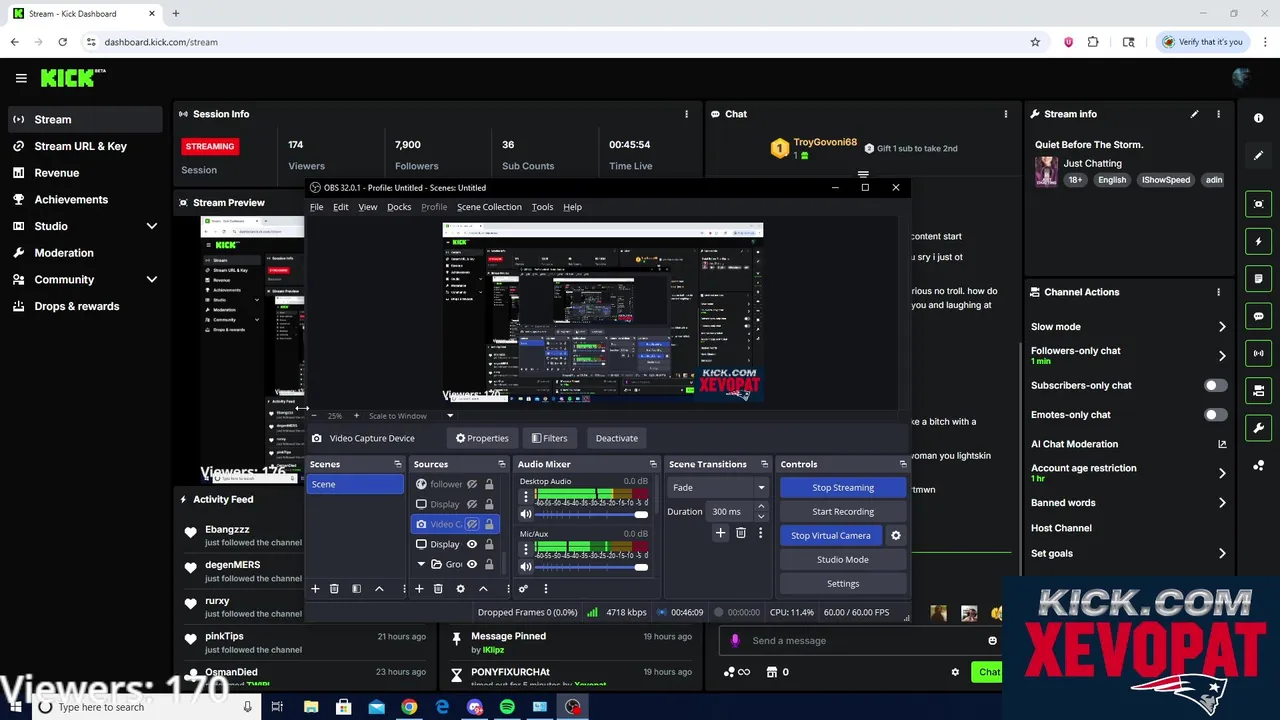Toggle lock on Video Capture source

[489, 524]
